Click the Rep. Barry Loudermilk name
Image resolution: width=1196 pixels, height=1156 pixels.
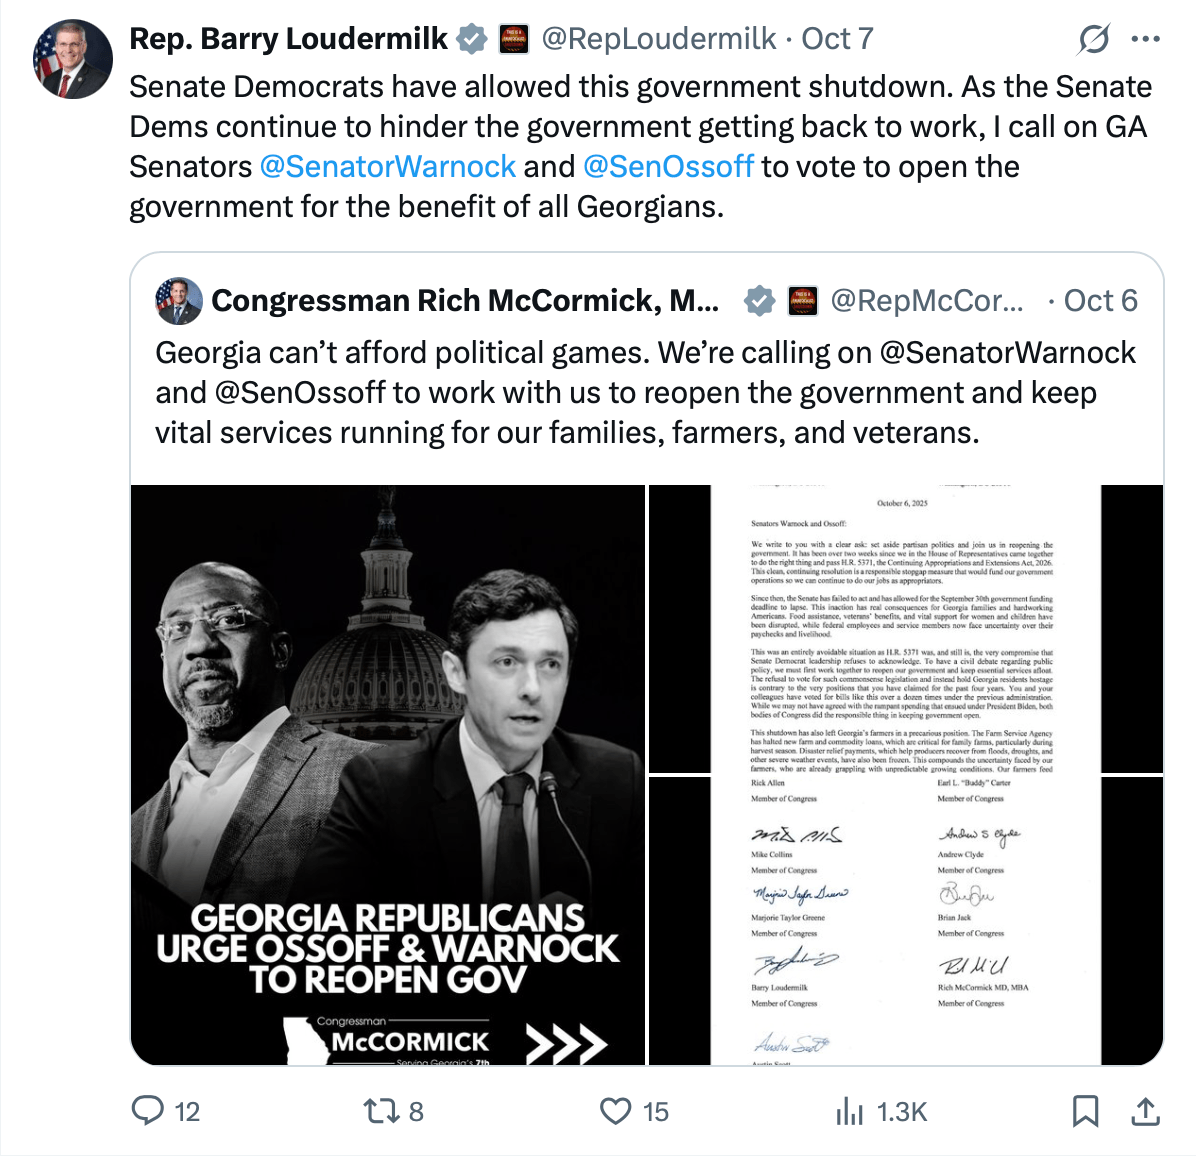point(288,38)
